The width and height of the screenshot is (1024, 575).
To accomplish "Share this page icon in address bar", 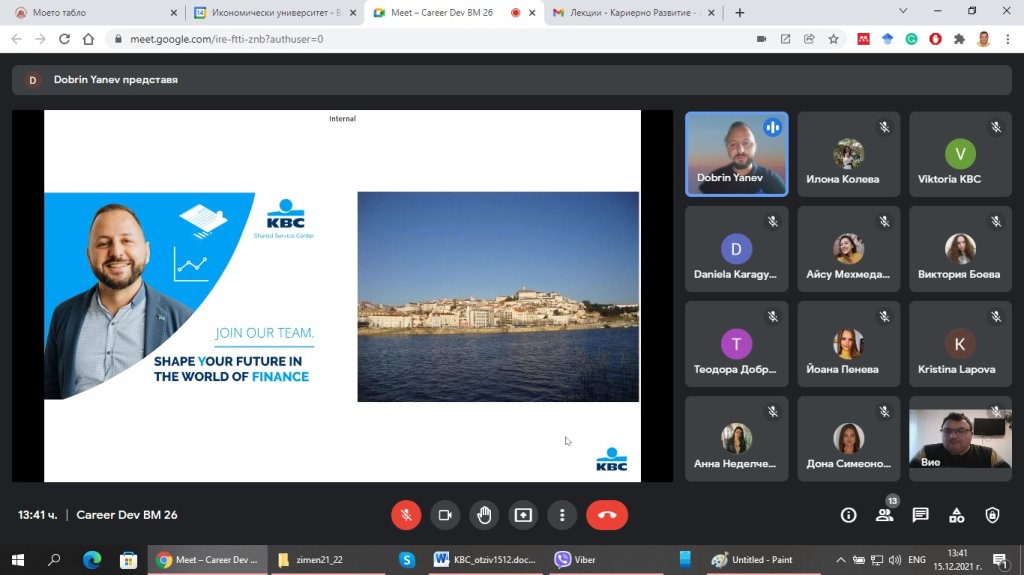I will 809,39.
